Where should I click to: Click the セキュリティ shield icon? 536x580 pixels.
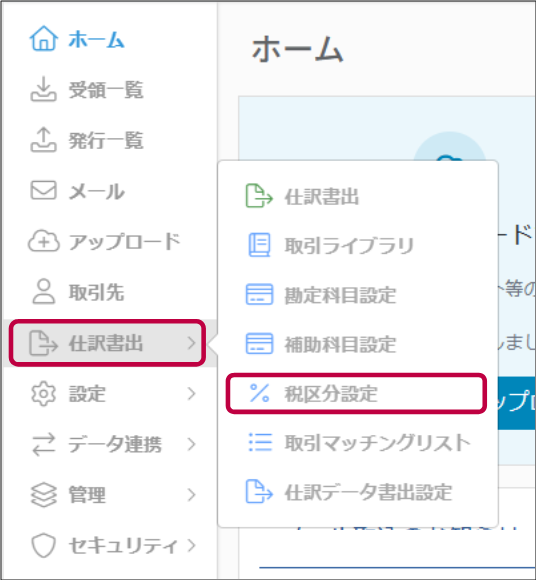click(44, 545)
